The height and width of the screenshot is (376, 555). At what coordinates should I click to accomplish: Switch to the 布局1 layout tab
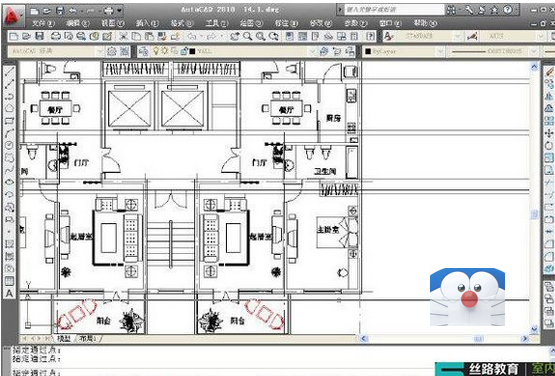click(x=87, y=338)
